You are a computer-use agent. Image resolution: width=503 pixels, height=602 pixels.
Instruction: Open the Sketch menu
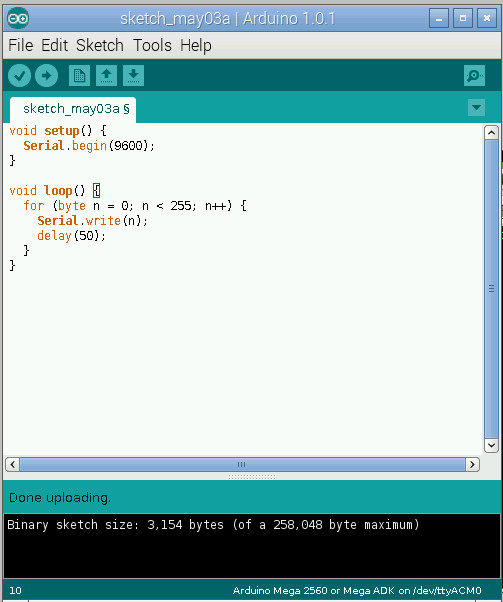(x=100, y=46)
